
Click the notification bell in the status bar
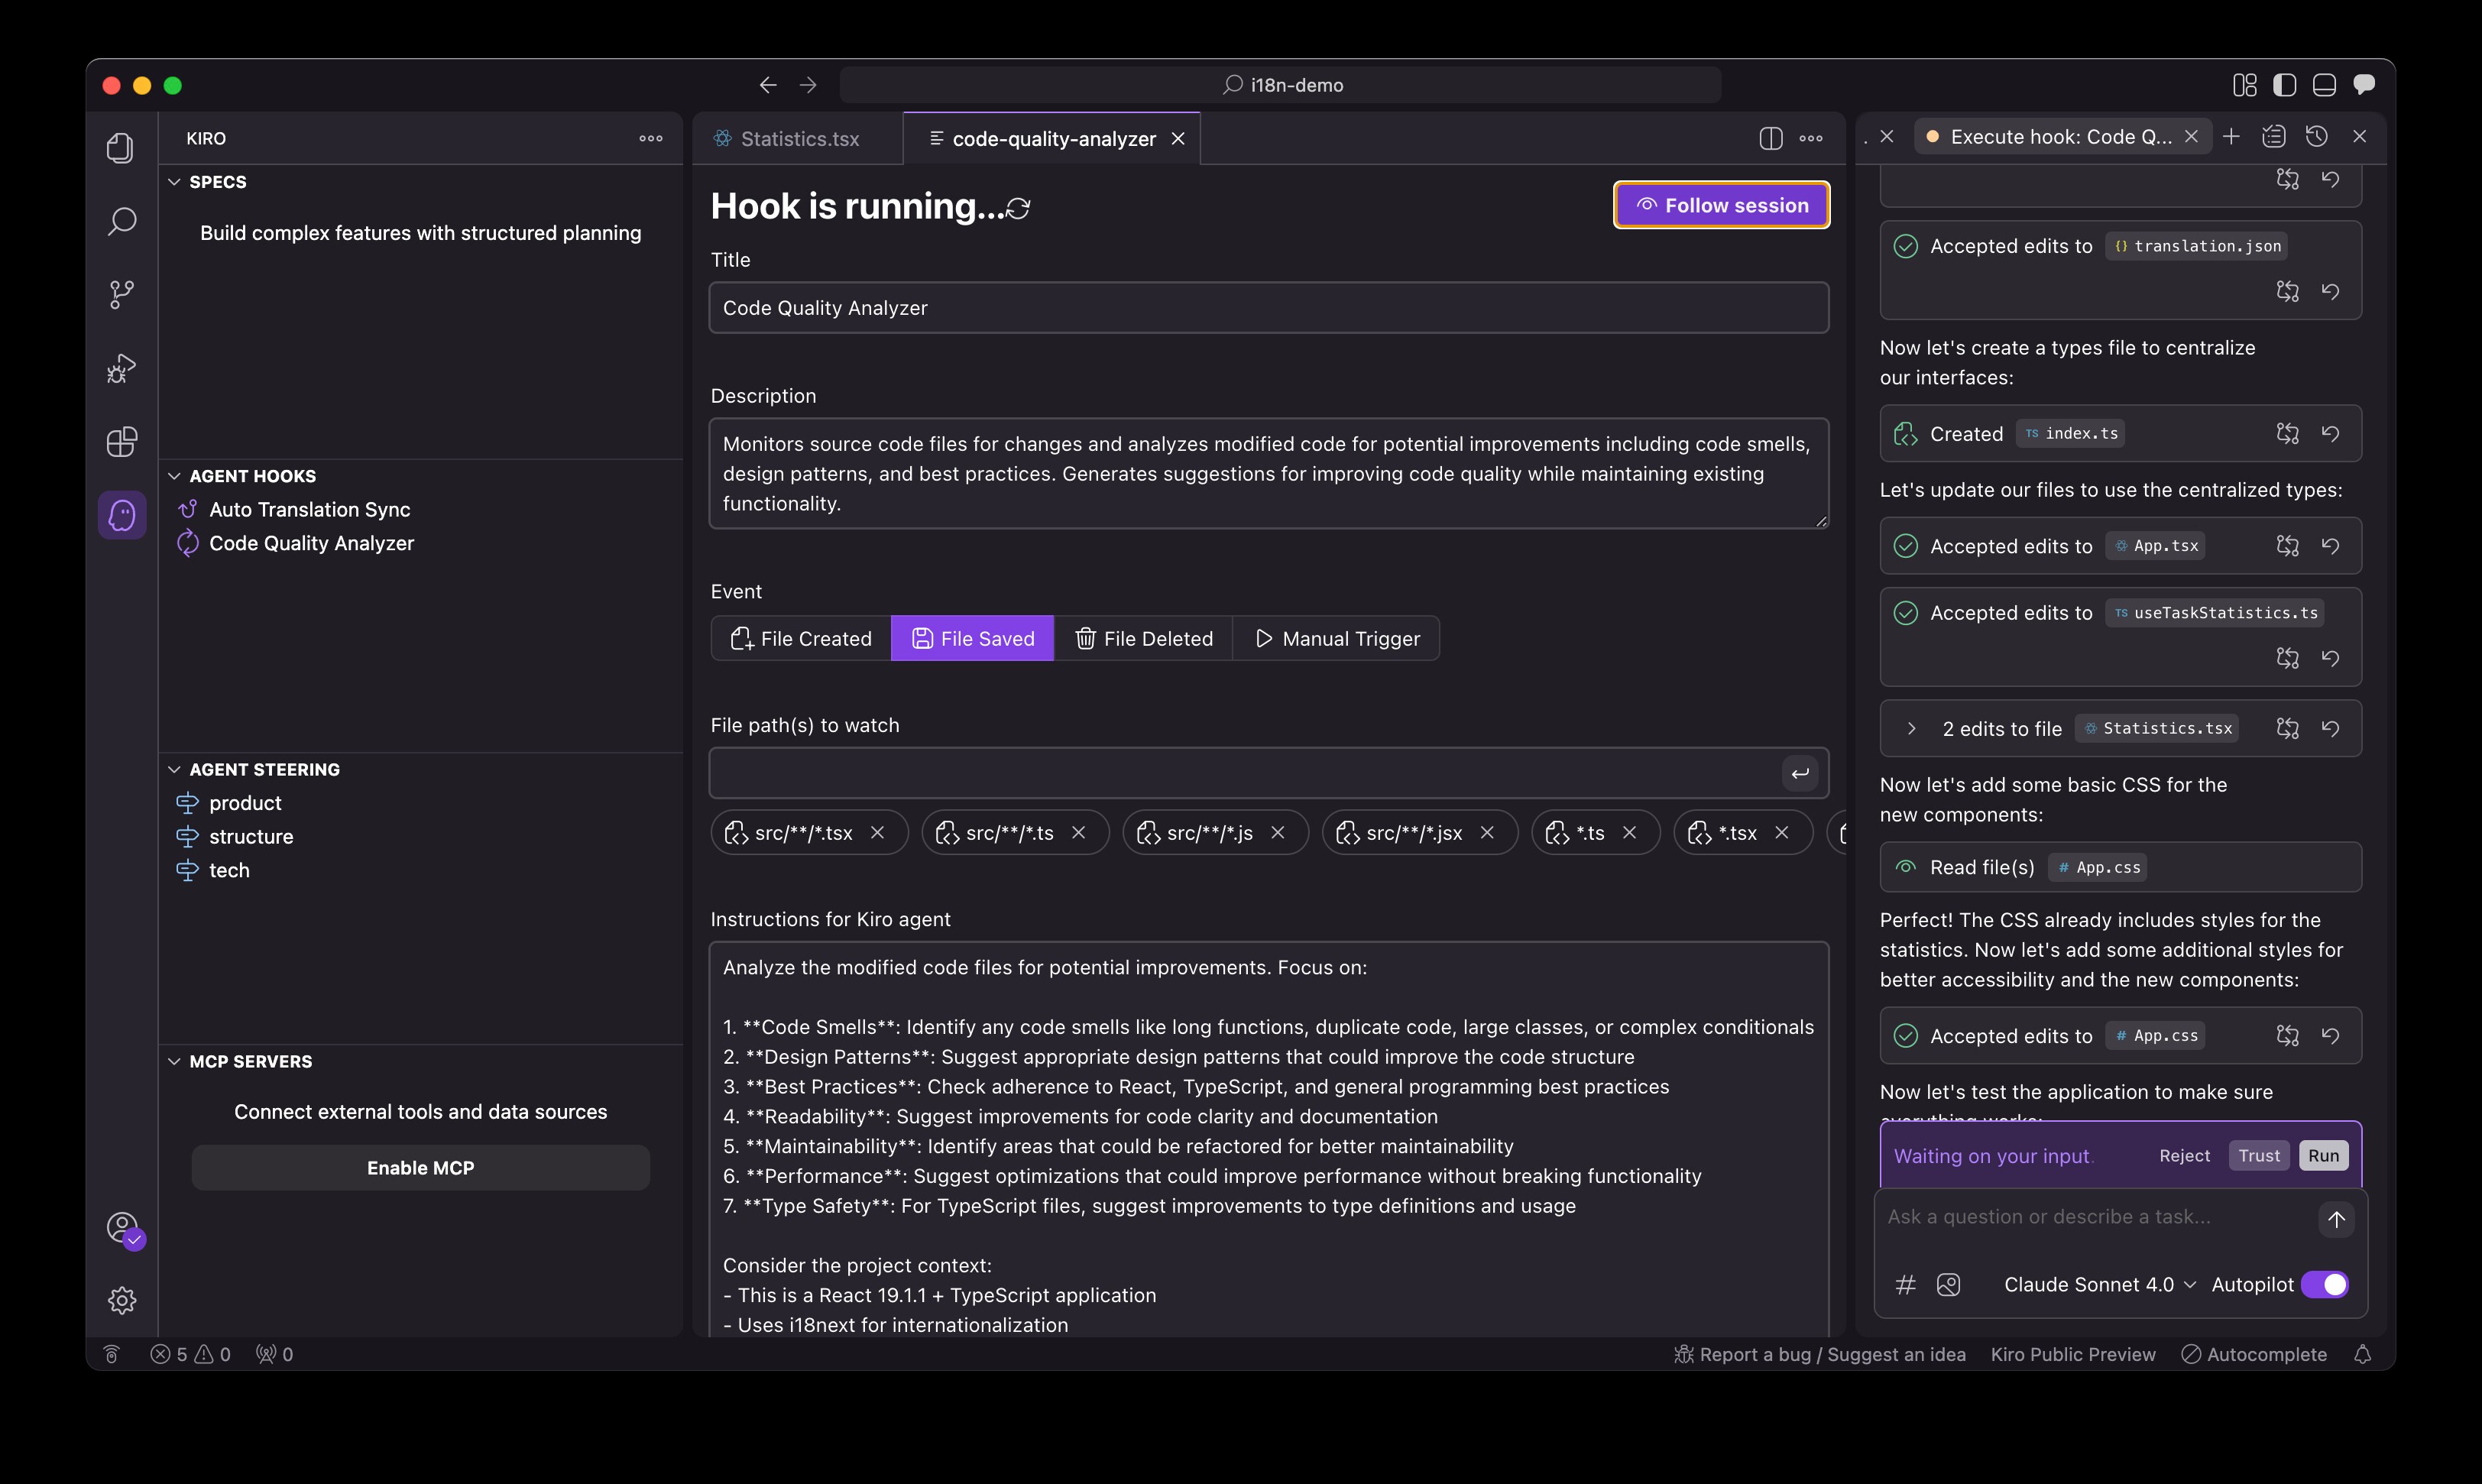point(2364,1354)
